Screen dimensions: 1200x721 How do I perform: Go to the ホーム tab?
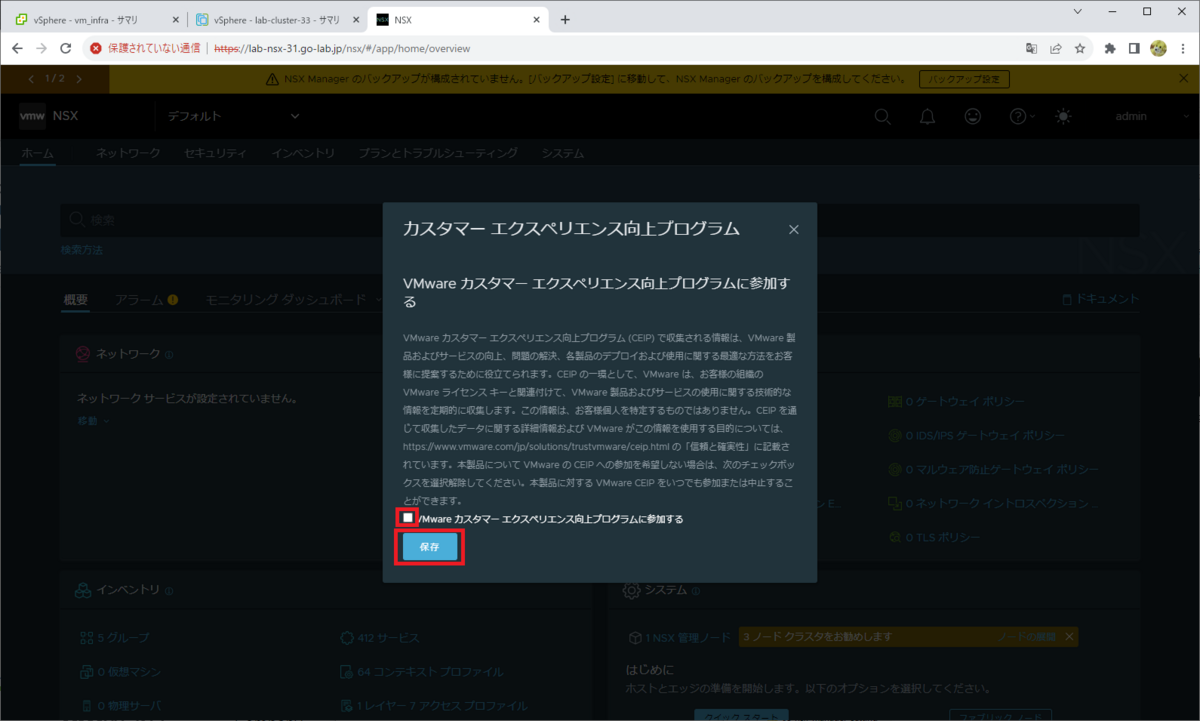pyautogui.click(x=38, y=153)
